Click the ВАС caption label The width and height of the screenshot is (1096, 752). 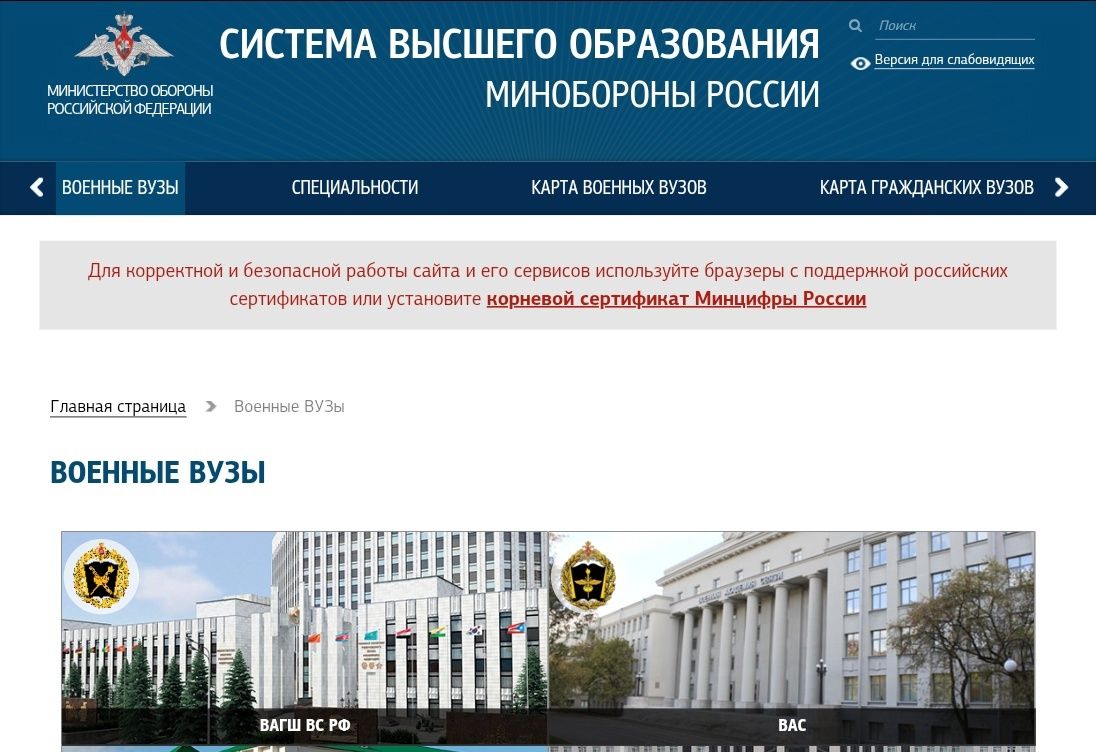(792, 725)
